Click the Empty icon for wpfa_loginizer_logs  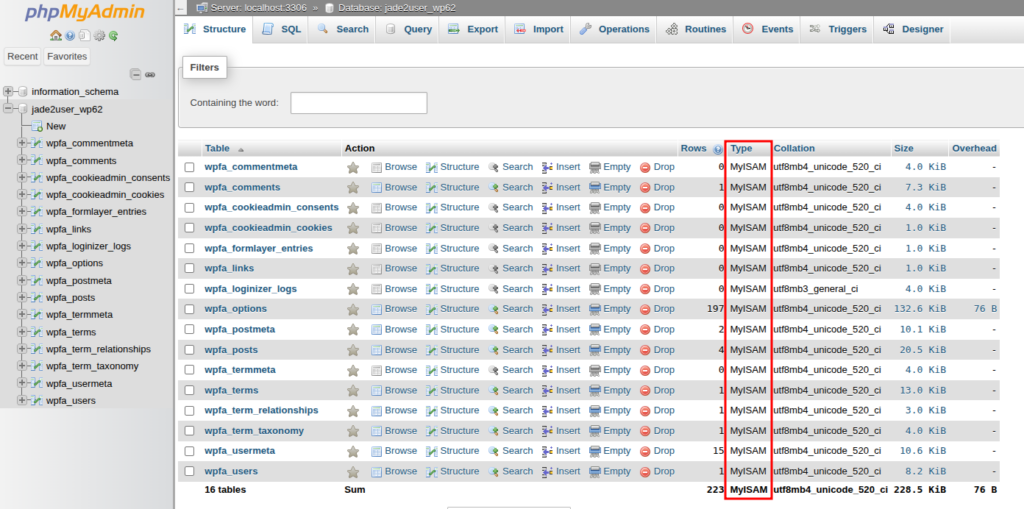[595, 289]
